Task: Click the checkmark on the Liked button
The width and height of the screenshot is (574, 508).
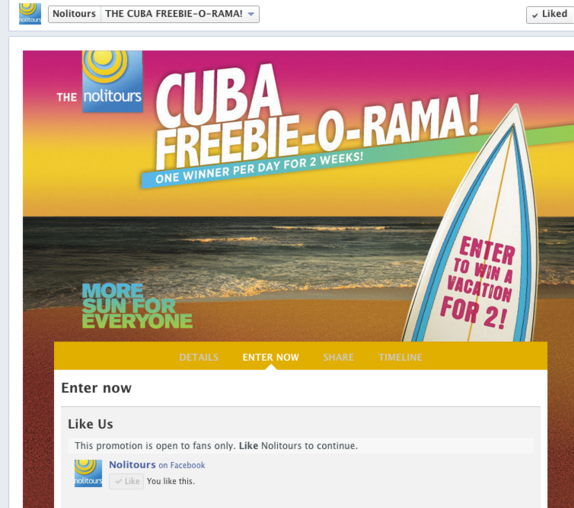Action: coord(535,15)
